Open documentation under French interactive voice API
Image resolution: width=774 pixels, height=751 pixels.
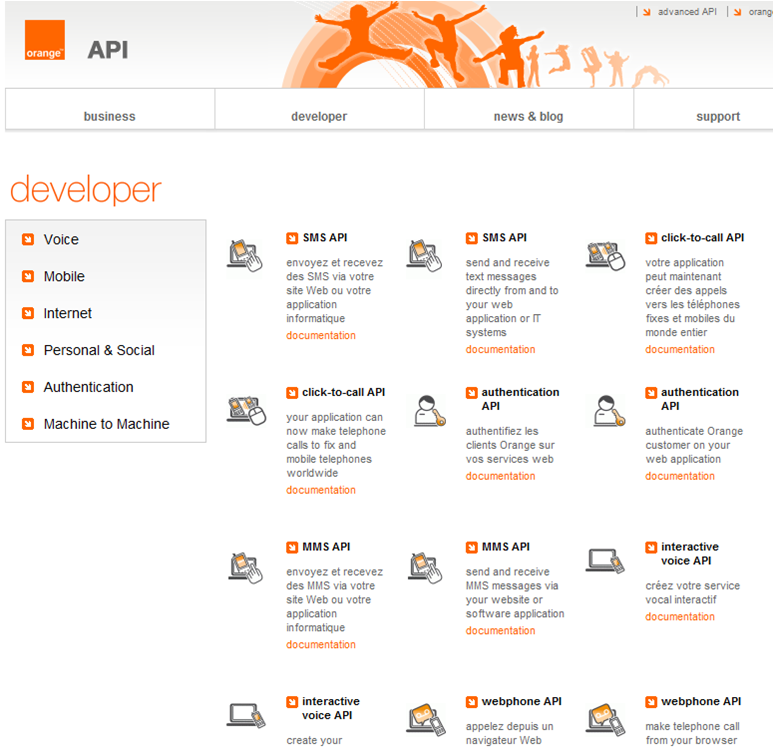[x=680, y=617]
